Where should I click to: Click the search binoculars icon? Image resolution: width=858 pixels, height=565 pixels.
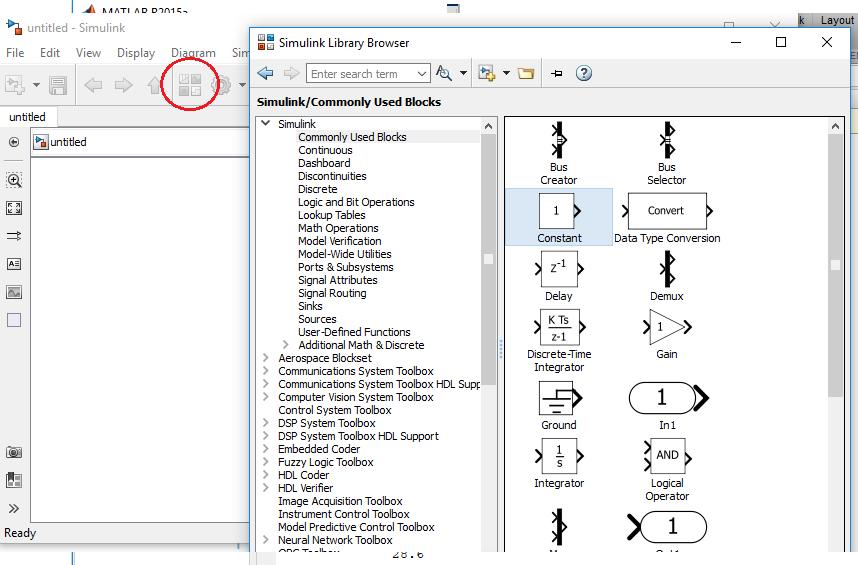coord(444,73)
